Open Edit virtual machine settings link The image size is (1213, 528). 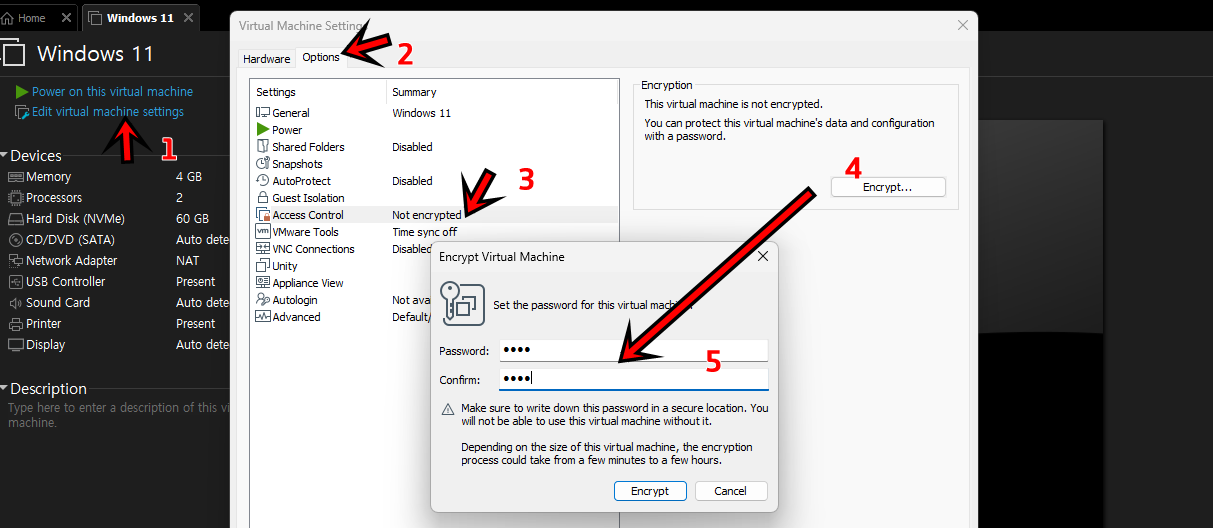(x=108, y=112)
